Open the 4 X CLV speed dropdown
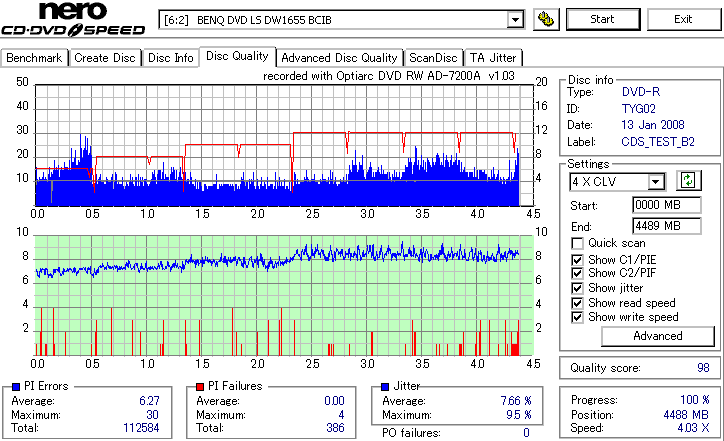This screenshot has height=441, width=724. 656,182
